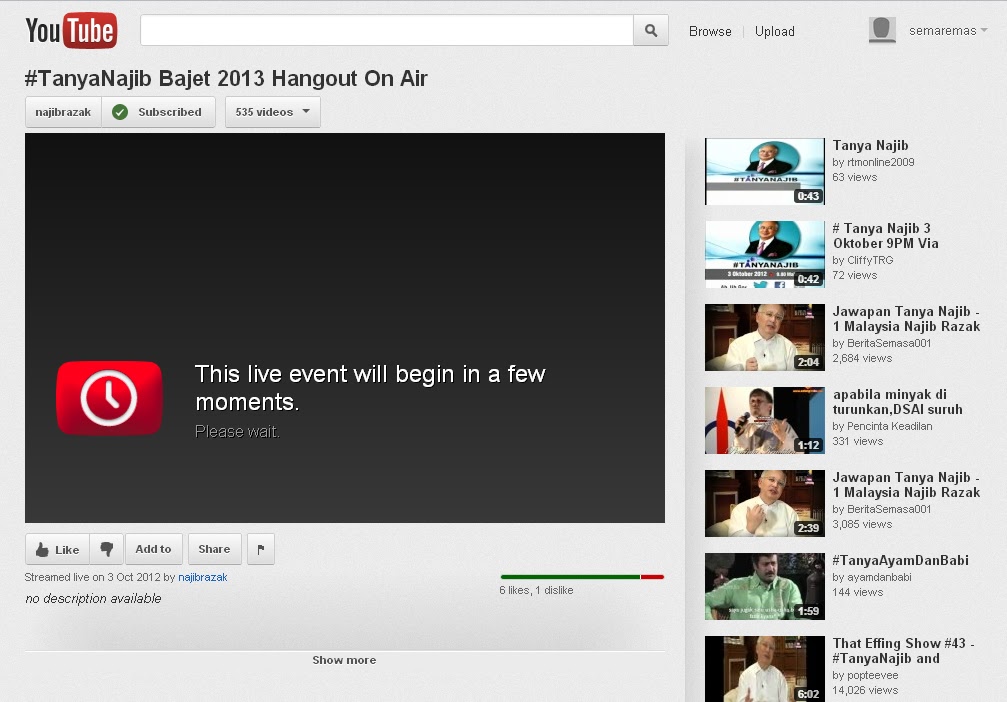The height and width of the screenshot is (702, 1007).
Task: Click 'by rtmonline2009' text
Action: [x=873, y=162]
